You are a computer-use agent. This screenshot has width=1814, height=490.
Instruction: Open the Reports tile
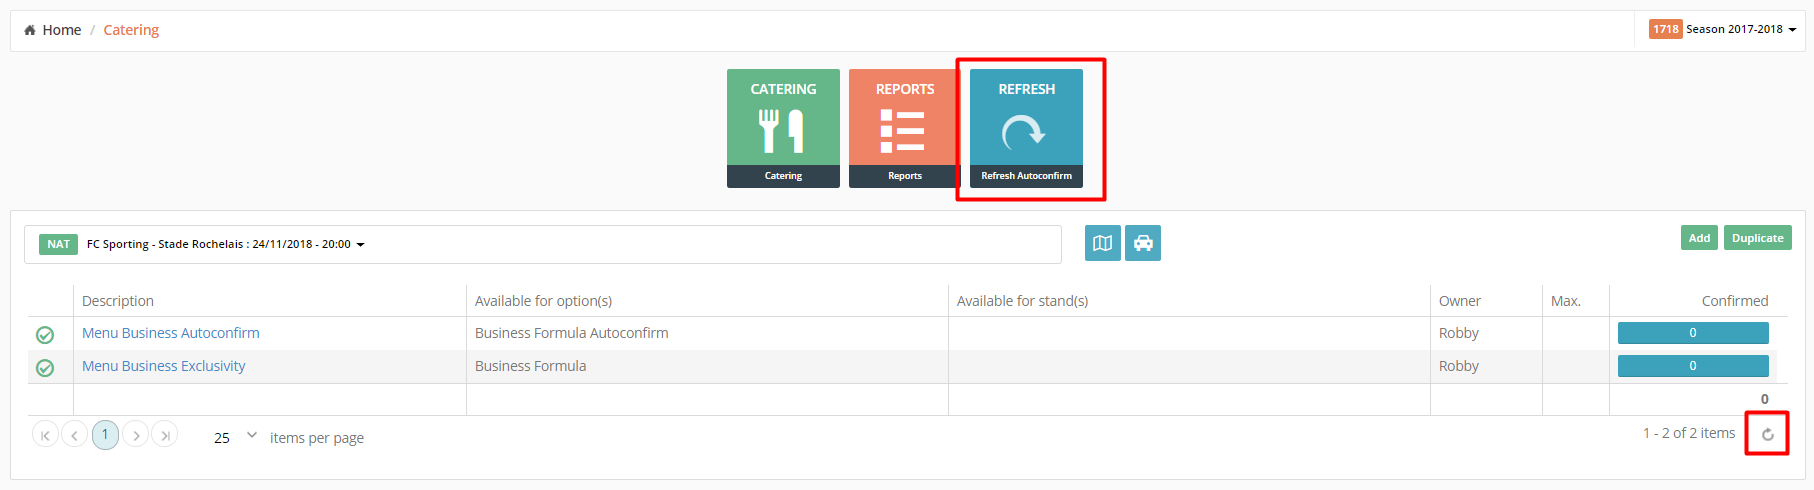tap(904, 128)
